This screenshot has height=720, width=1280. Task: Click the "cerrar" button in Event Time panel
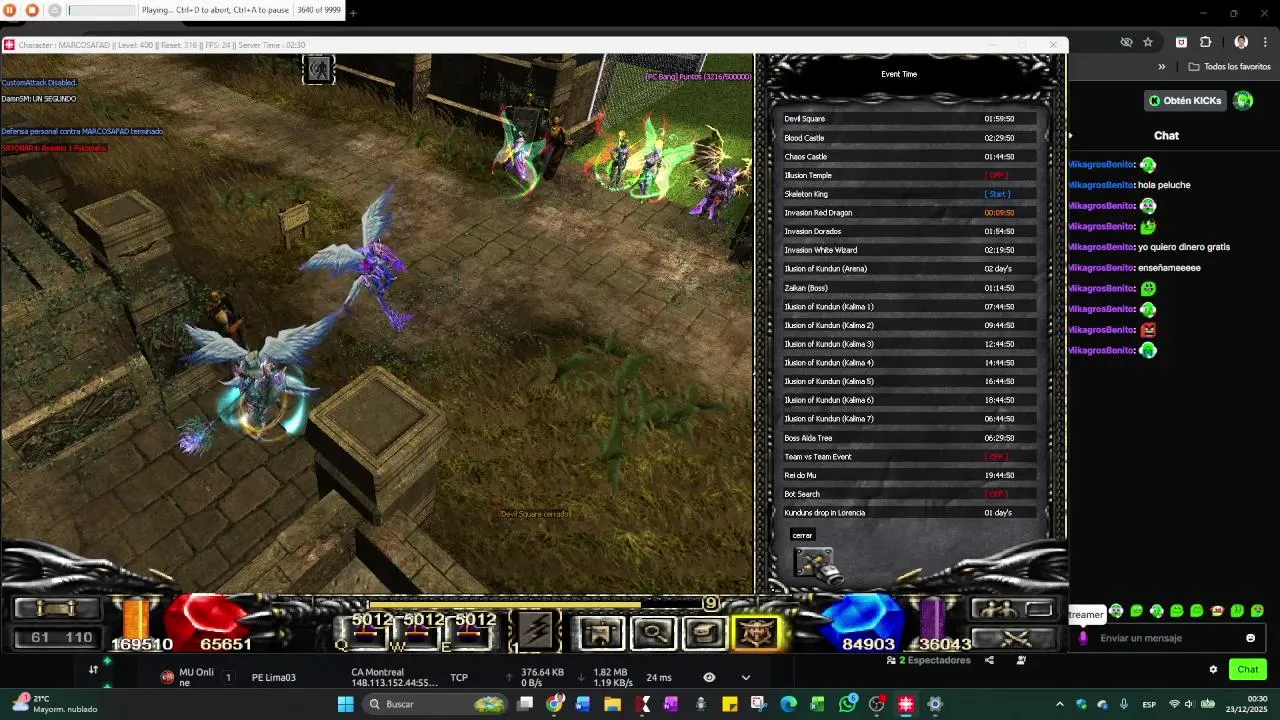tap(802, 535)
